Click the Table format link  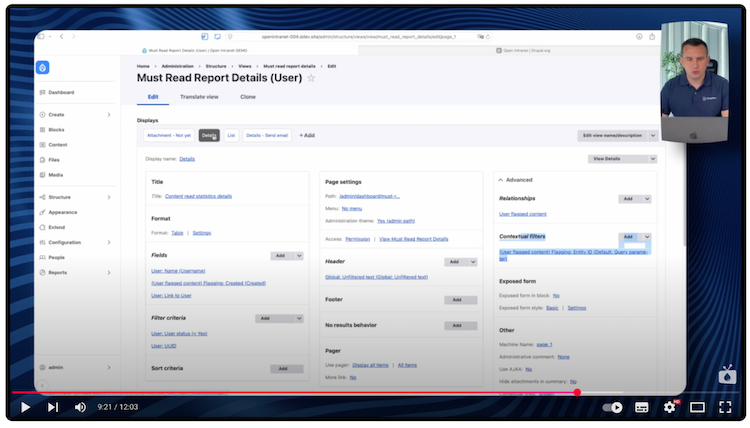click(177, 233)
